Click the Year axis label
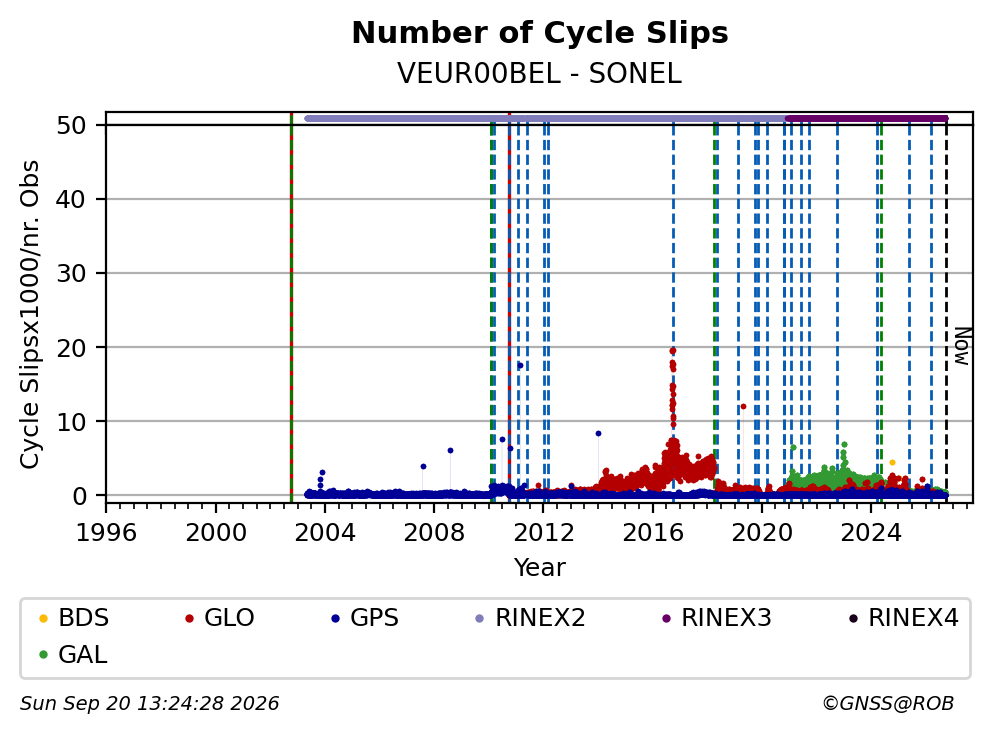This screenshot has width=992, height=734. click(540, 568)
